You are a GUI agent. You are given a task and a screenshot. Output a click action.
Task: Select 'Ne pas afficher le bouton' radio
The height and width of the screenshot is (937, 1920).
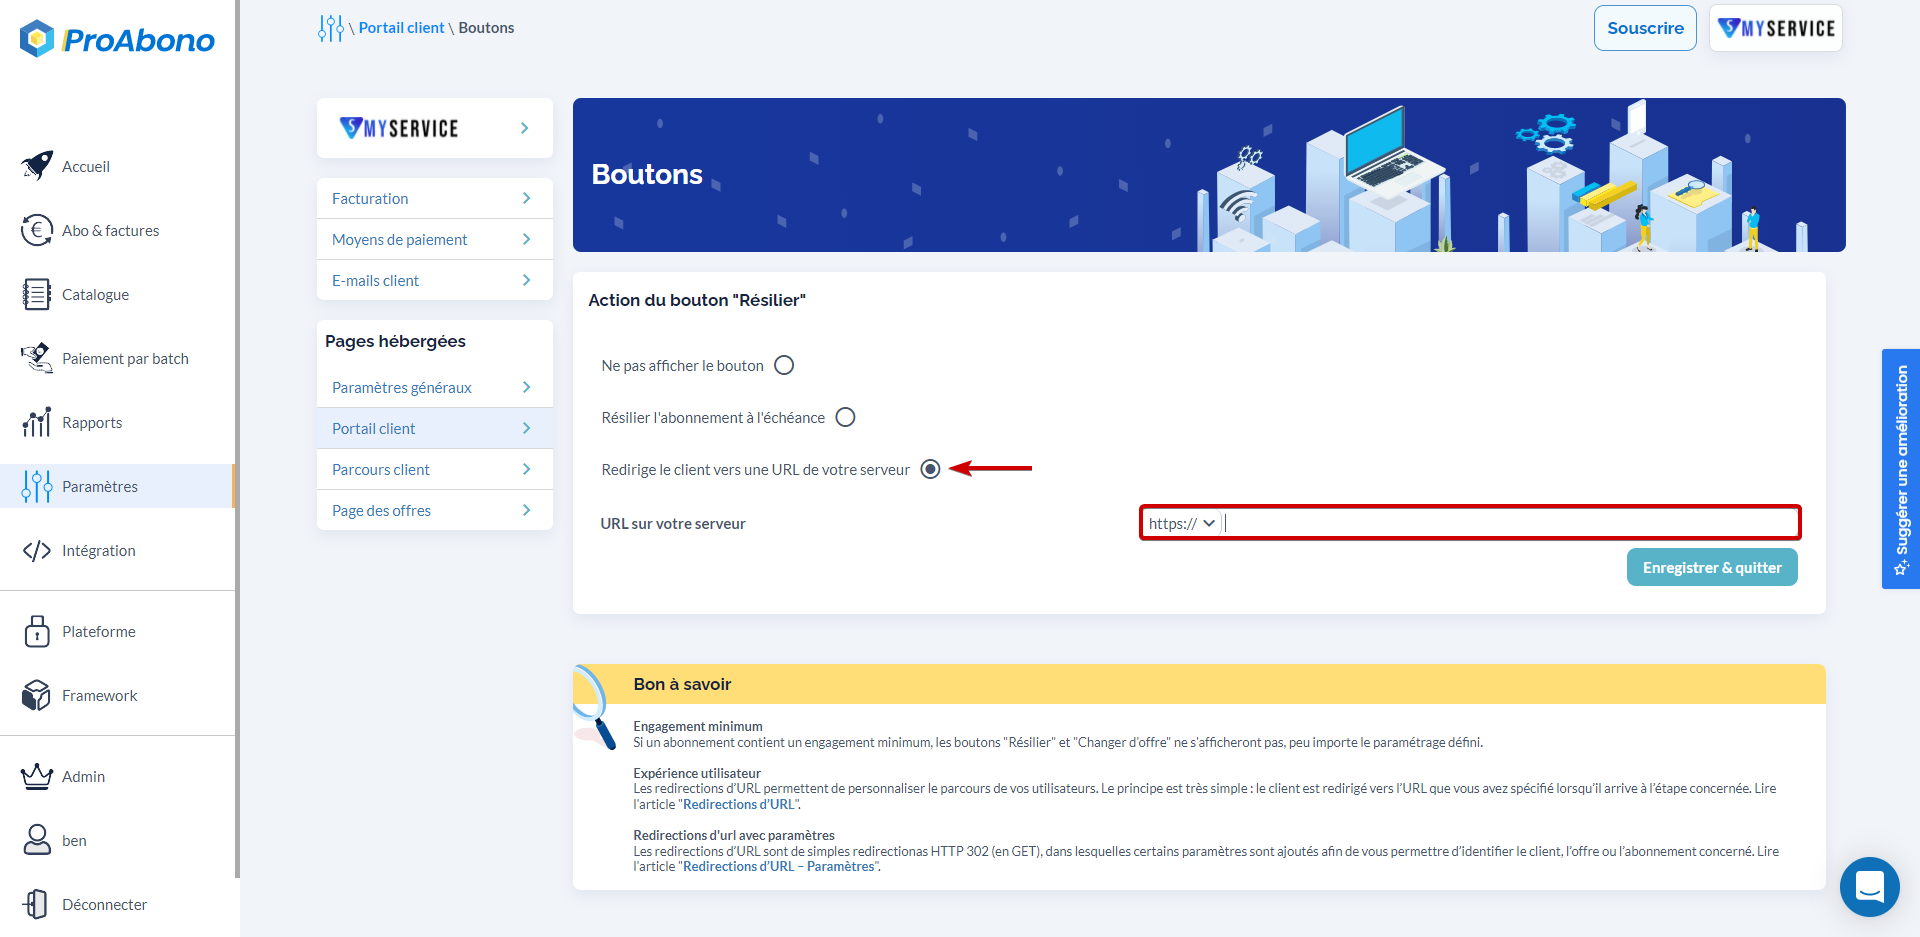(x=784, y=365)
